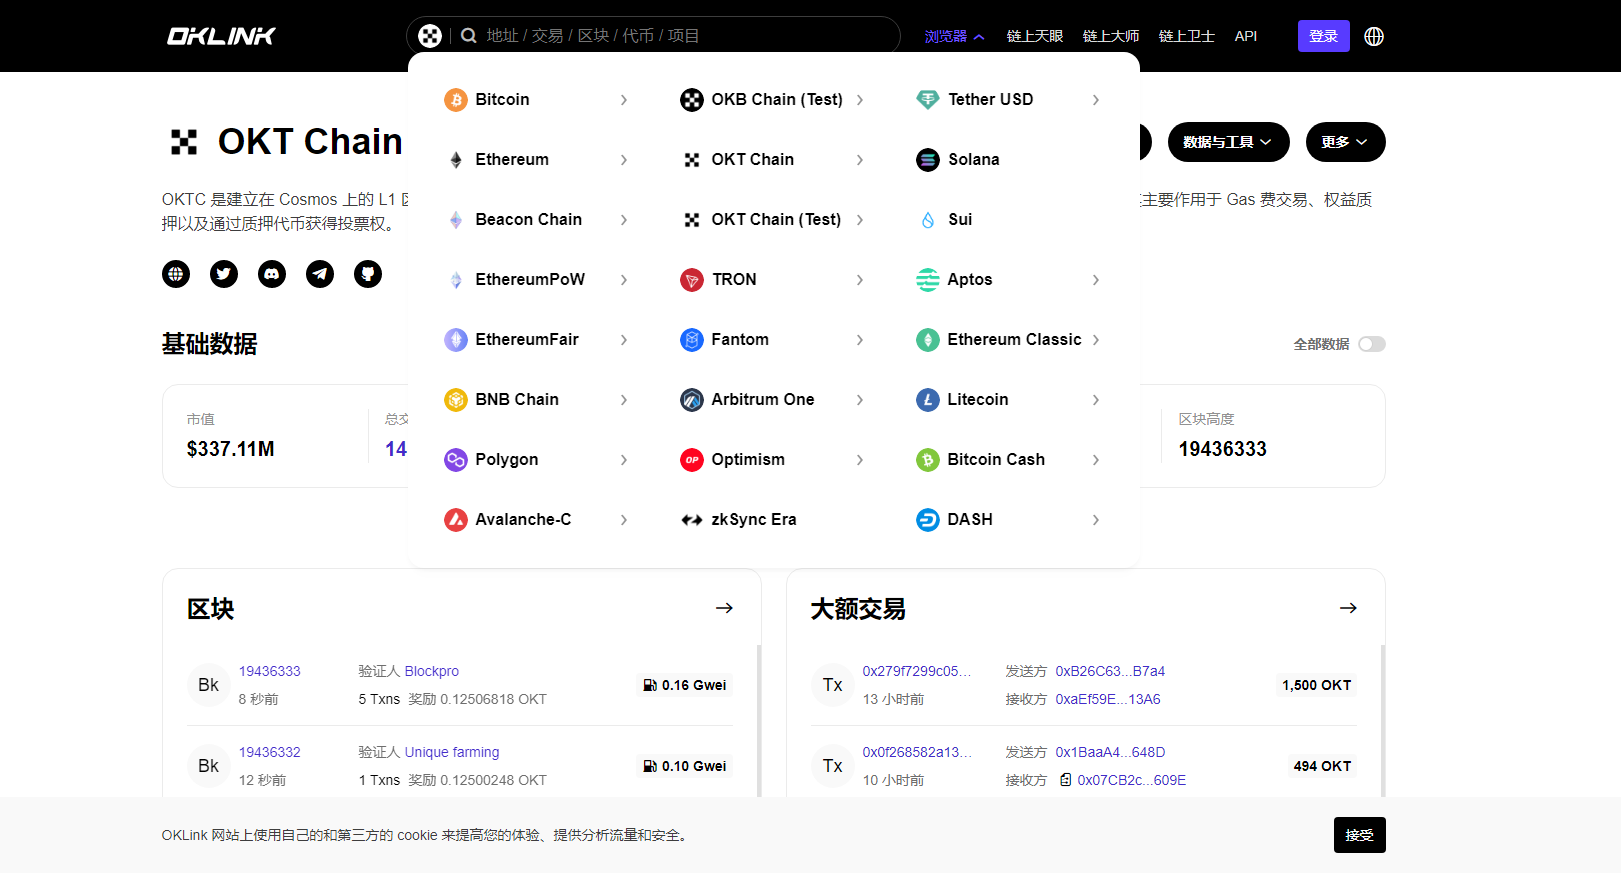Image resolution: width=1621 pixels, height=873 pixels.
Task: Click the official website globe icon
Action: click(x=176, y=274)
